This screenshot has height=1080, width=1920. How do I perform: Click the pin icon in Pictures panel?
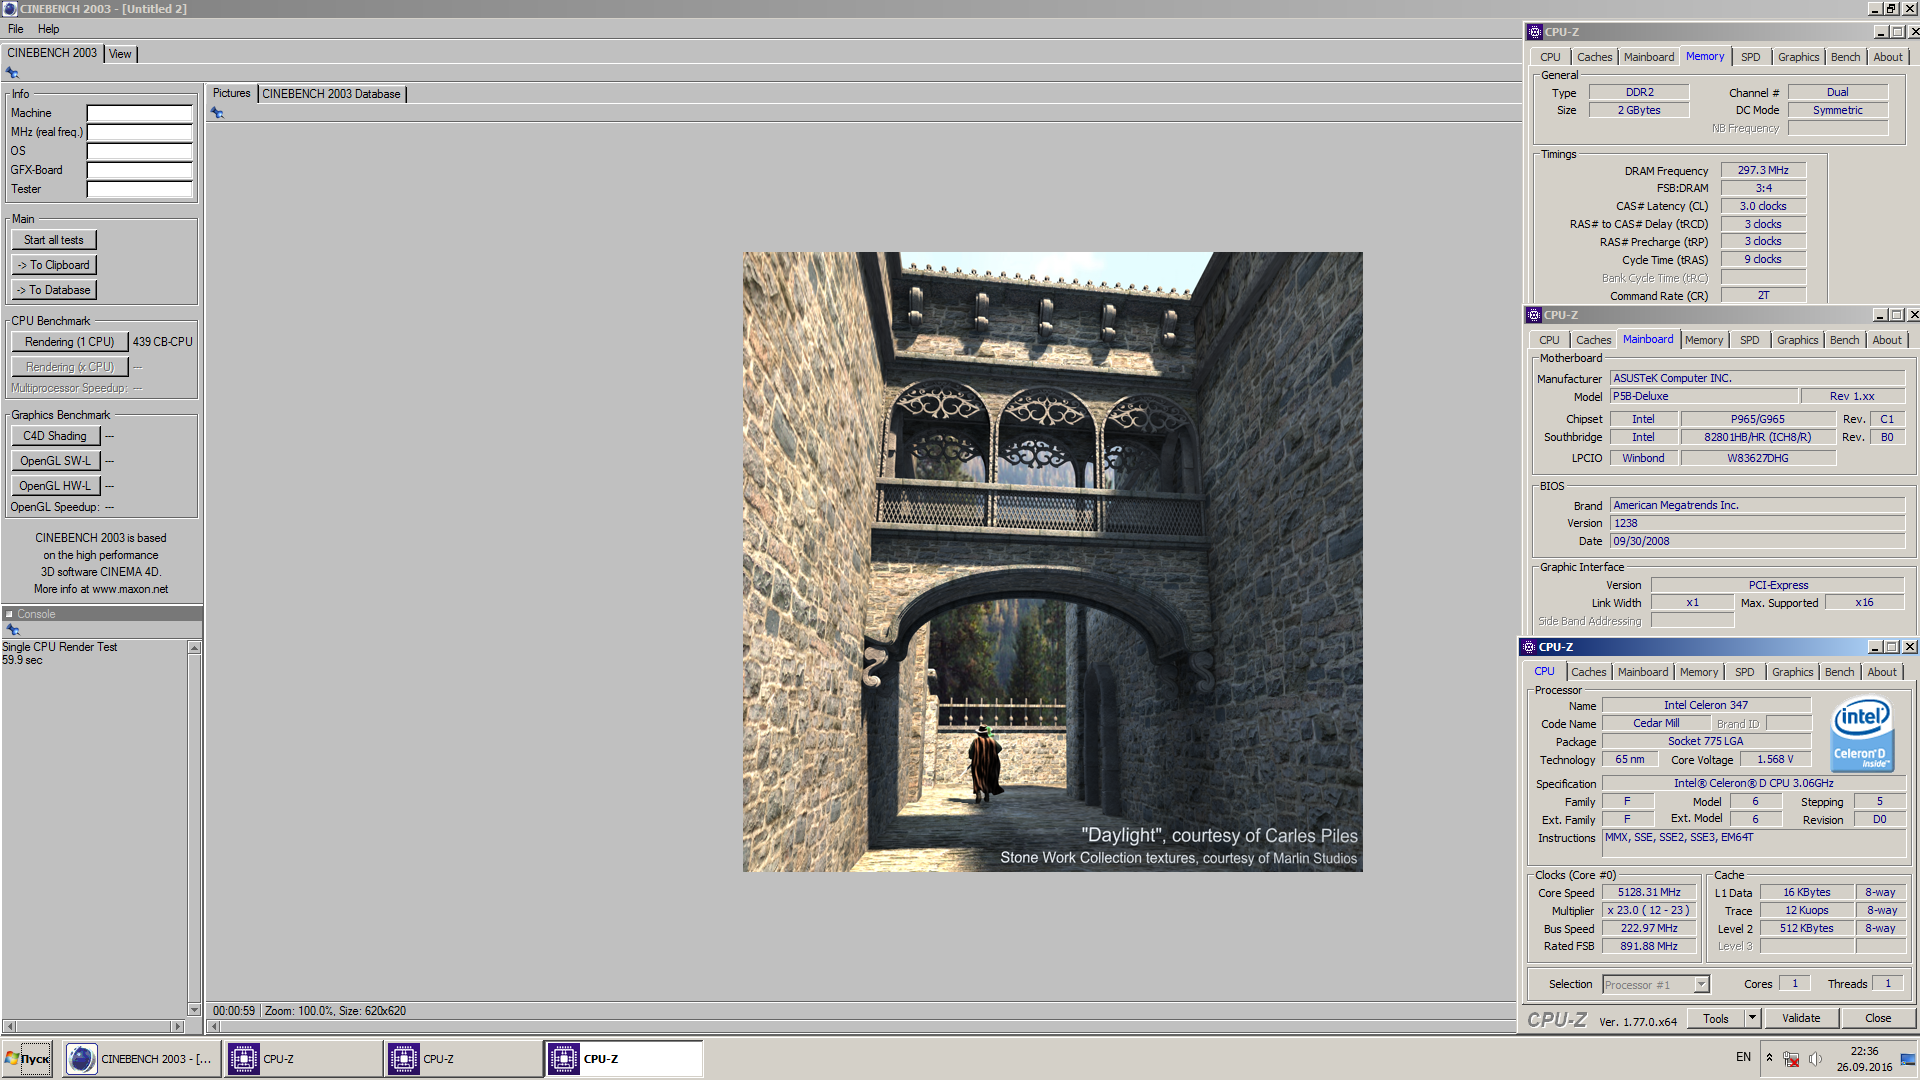[x=217, y=113]
